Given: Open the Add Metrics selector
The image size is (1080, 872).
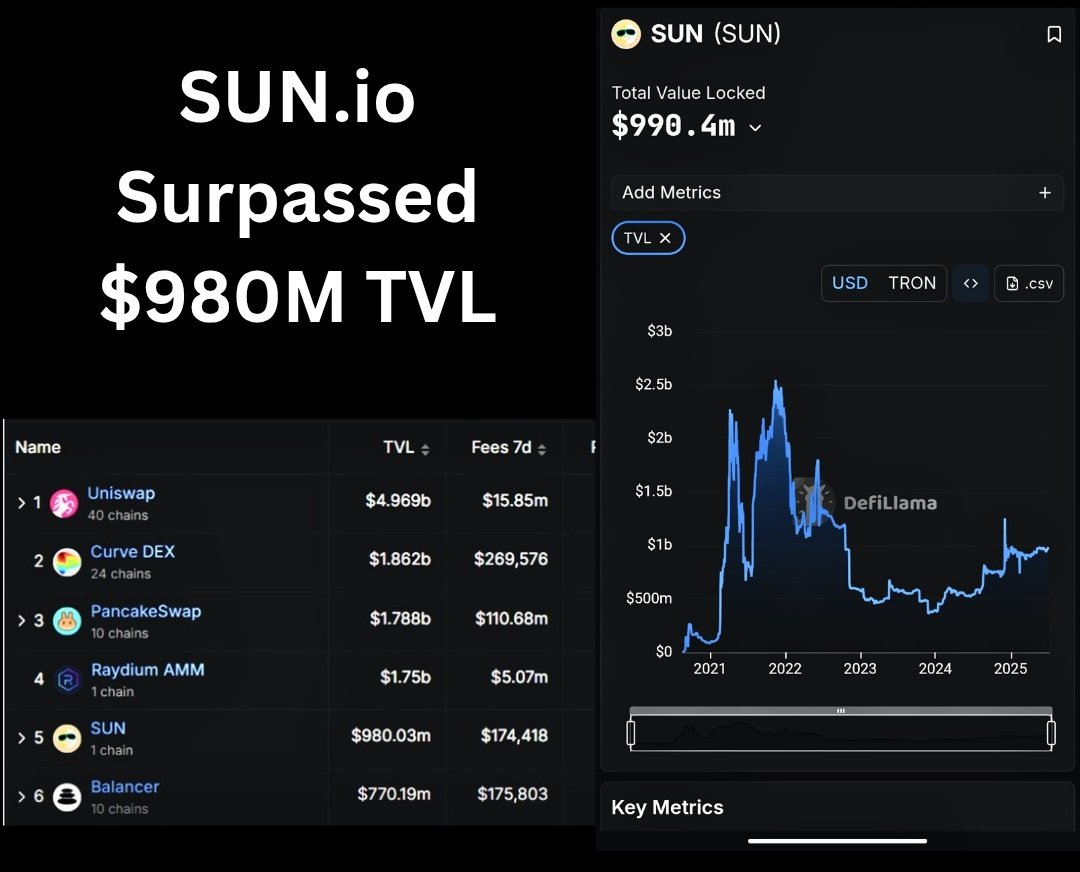Looking at the screenshot, I should pyautogui.click(x=837, y=193).
